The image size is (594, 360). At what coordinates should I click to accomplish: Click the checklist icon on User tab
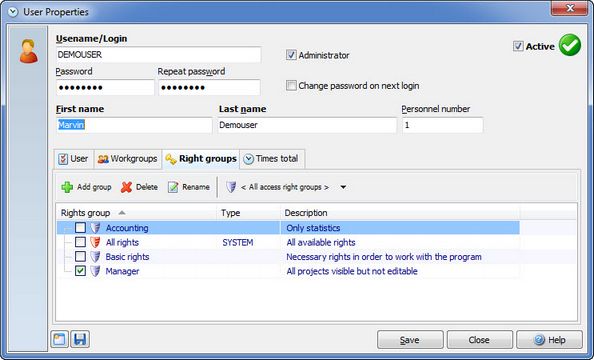(63, 159)
